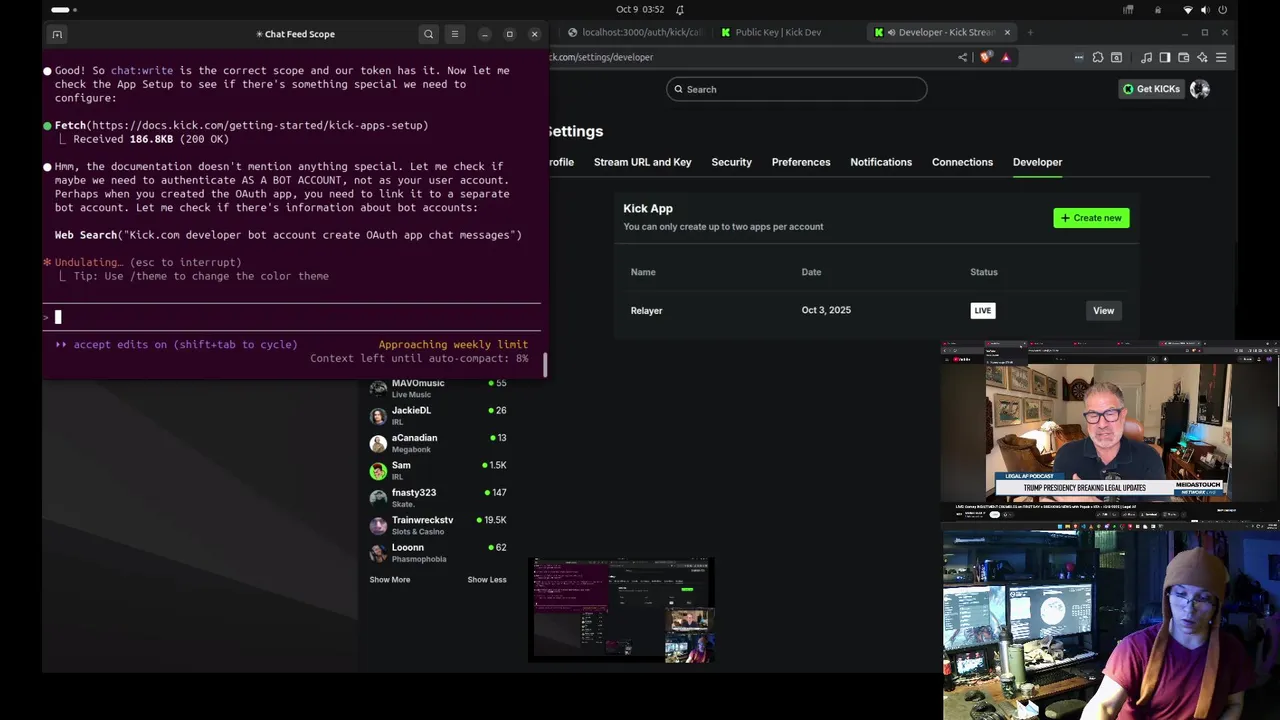This screenshot has width=1280, height=720.
Task: Click the Oct 3, 2025 date cell
Action: click(826, 310)
